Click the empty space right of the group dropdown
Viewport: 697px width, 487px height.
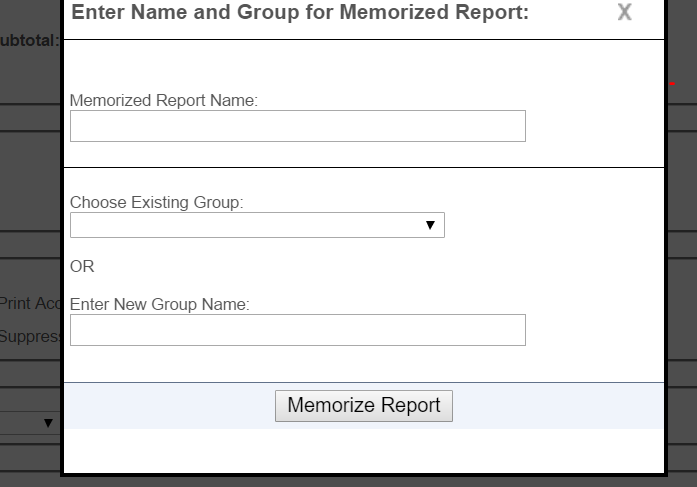(554, 225)
